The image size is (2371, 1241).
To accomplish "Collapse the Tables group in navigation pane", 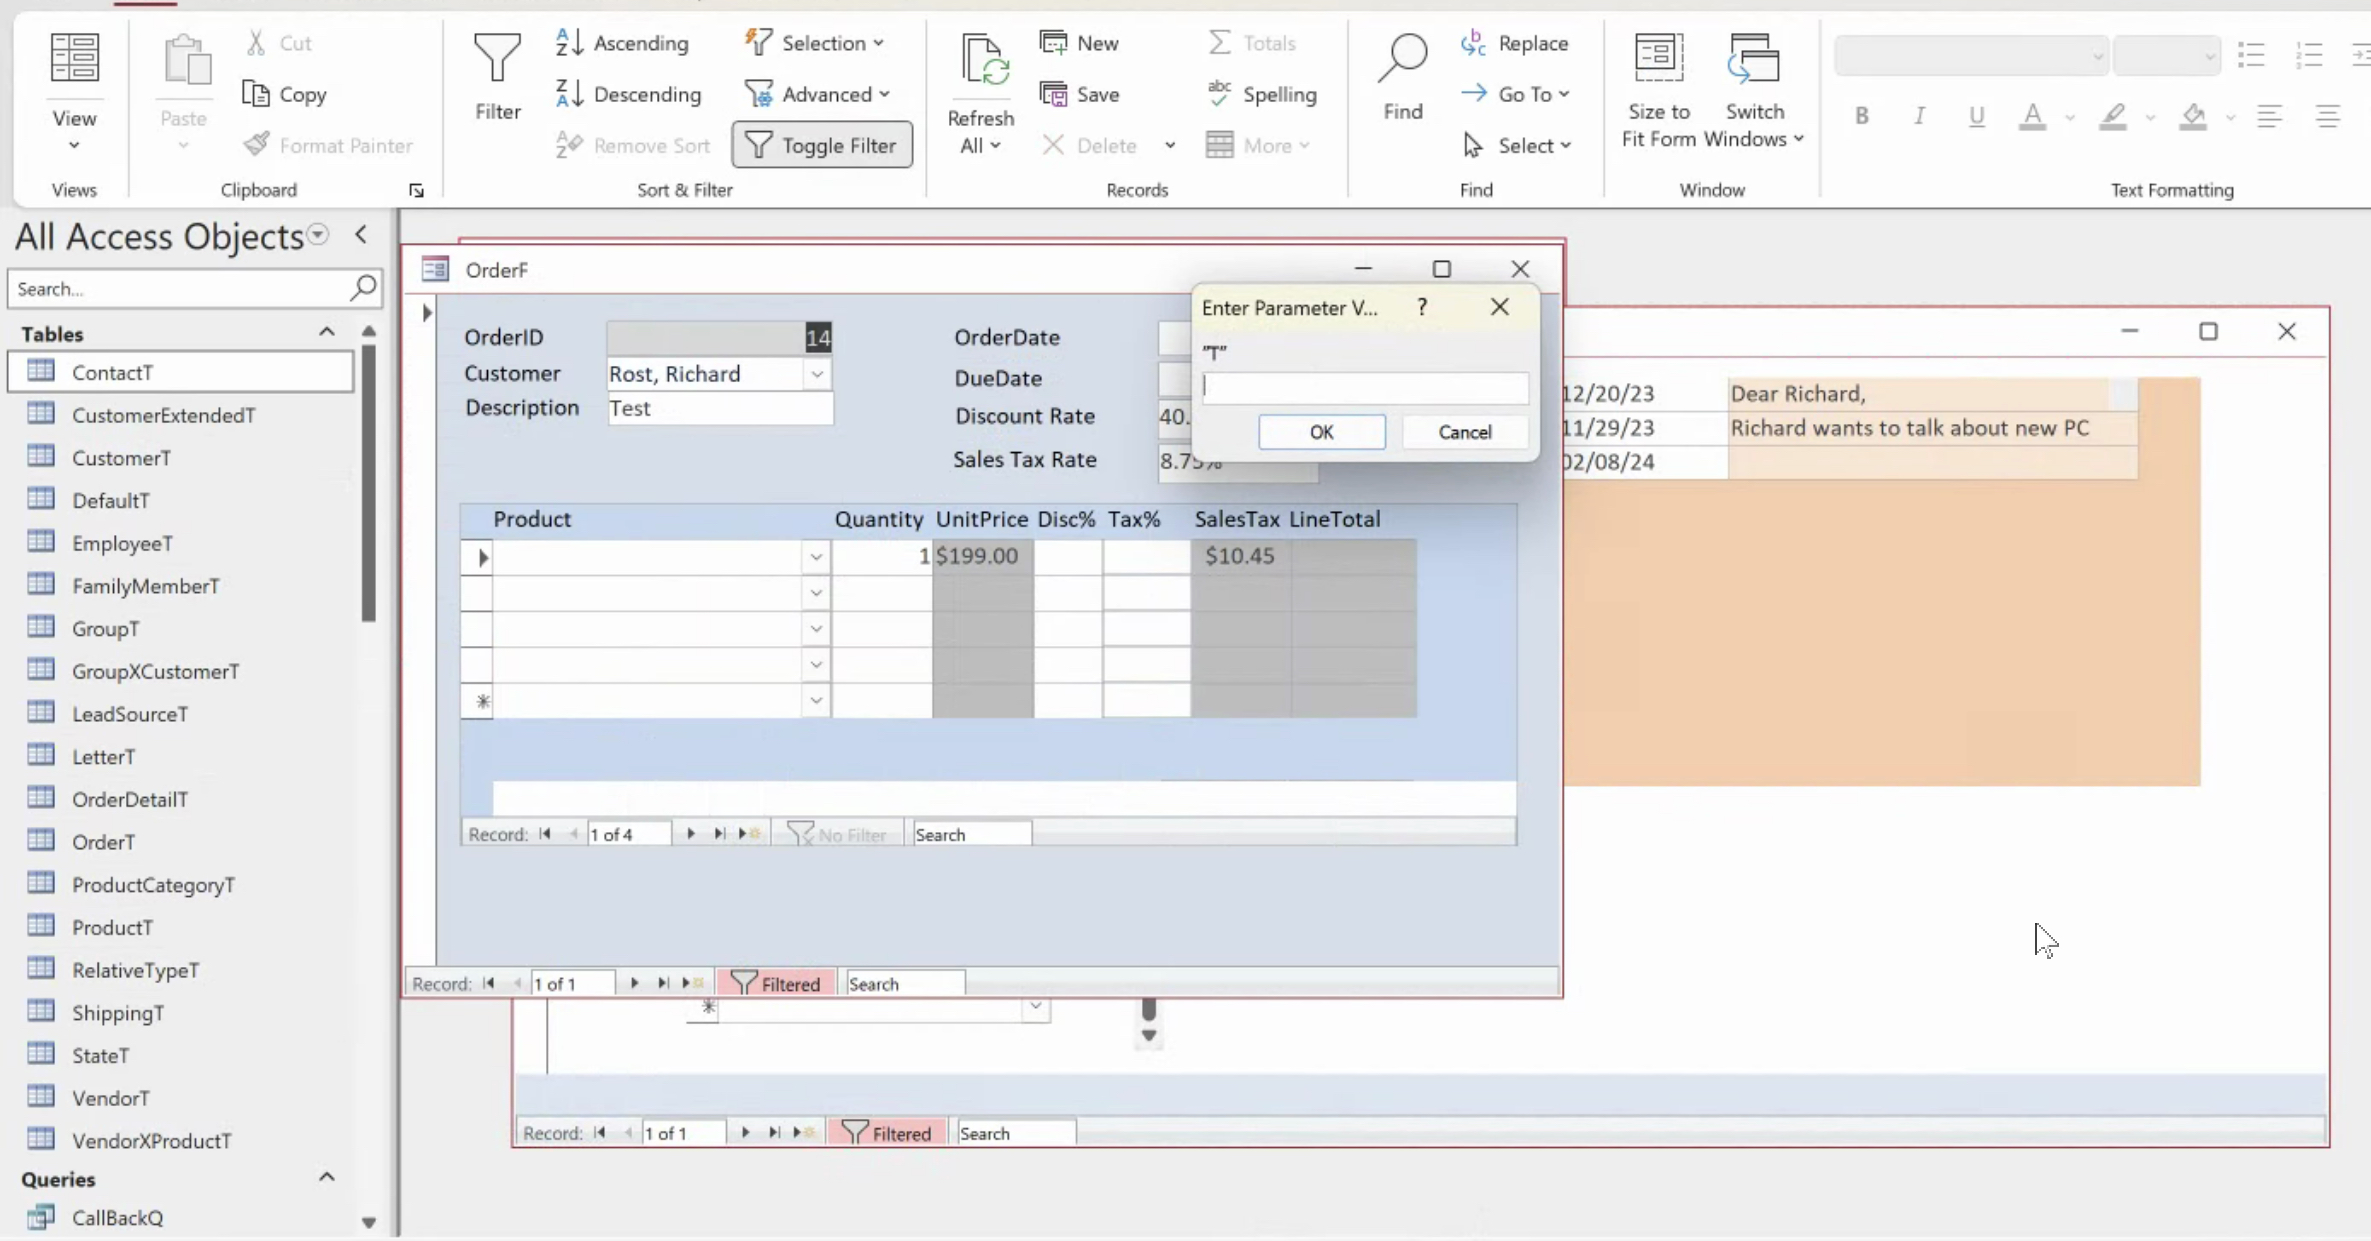I will (326, 333).
